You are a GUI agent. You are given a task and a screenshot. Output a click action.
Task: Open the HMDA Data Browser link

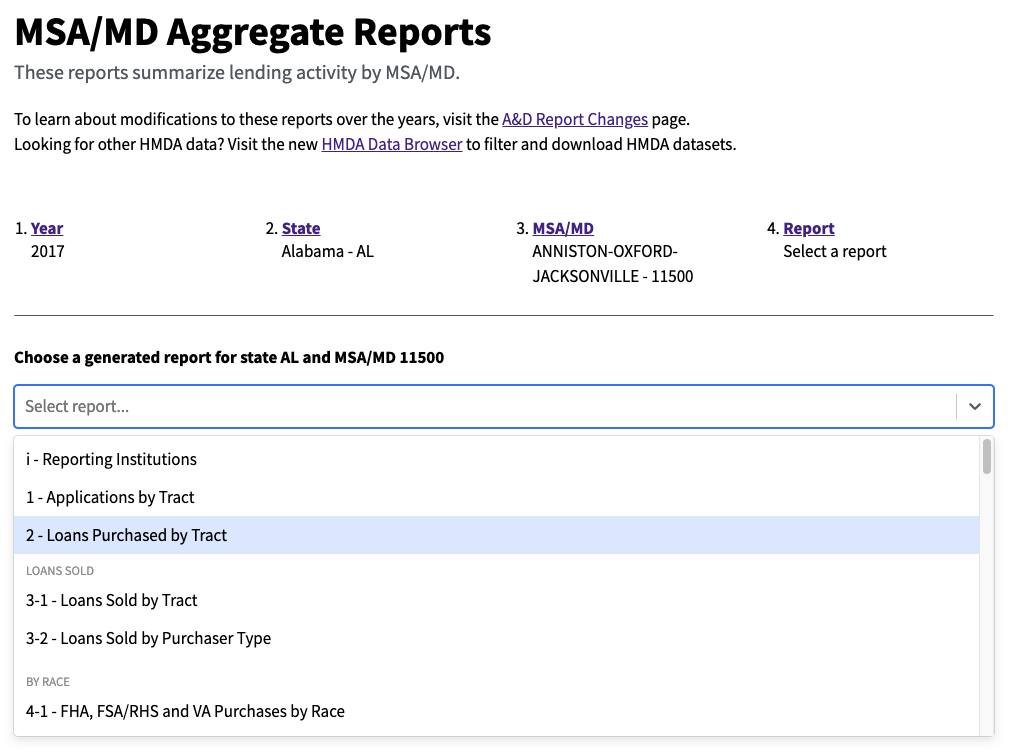tap(392, 143)
